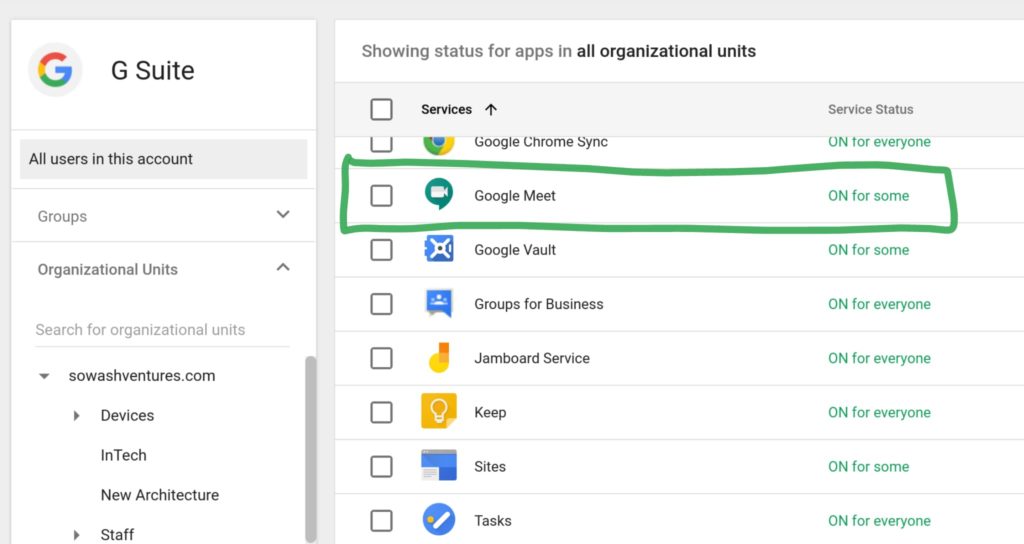Click Sites' ON for some status
This screenshot has height=544, width=1024.
(x=869, y=467)
